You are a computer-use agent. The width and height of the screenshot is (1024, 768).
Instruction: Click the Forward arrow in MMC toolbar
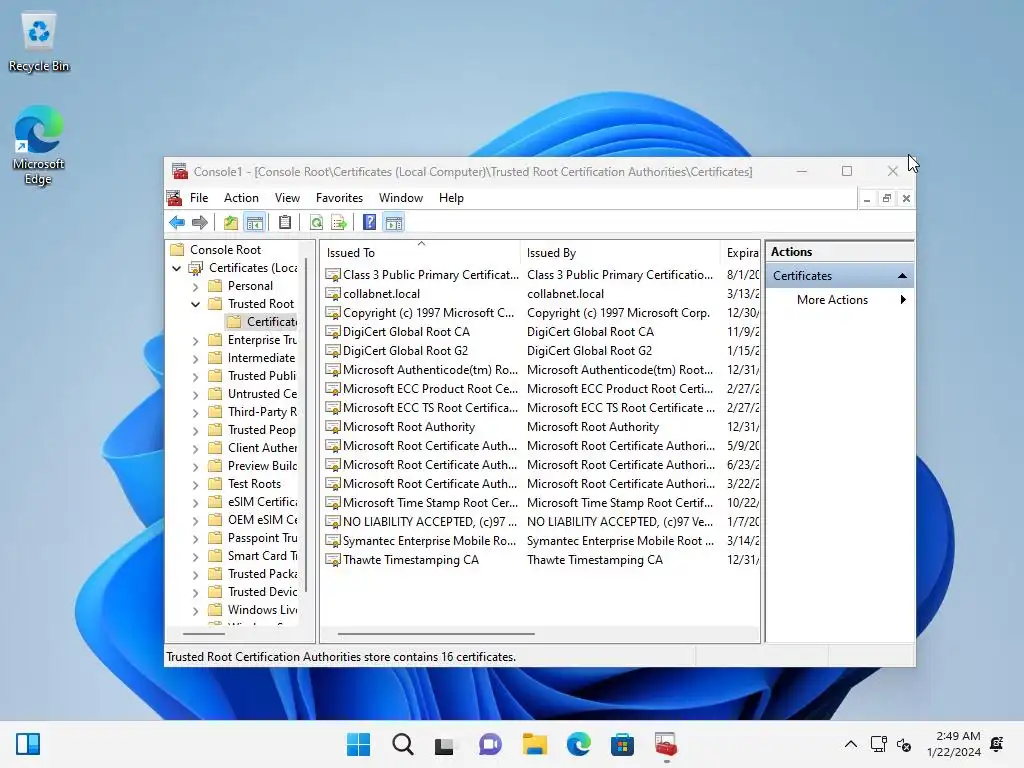click(200, 223)
